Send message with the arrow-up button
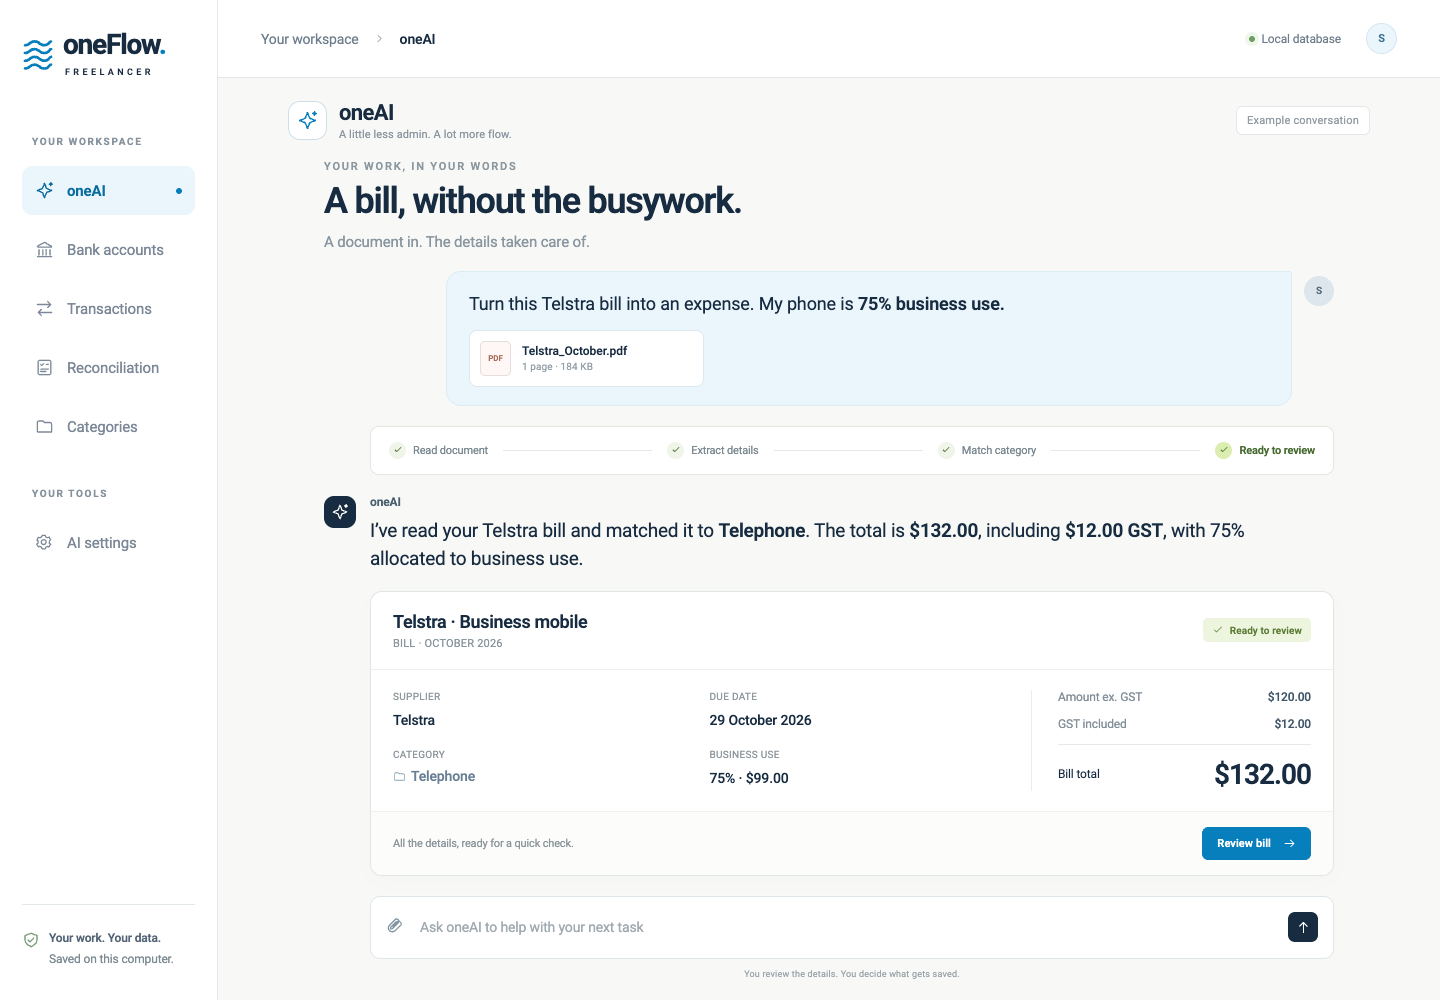Screen dimensions: 1440x1000 click(1303, 927)
